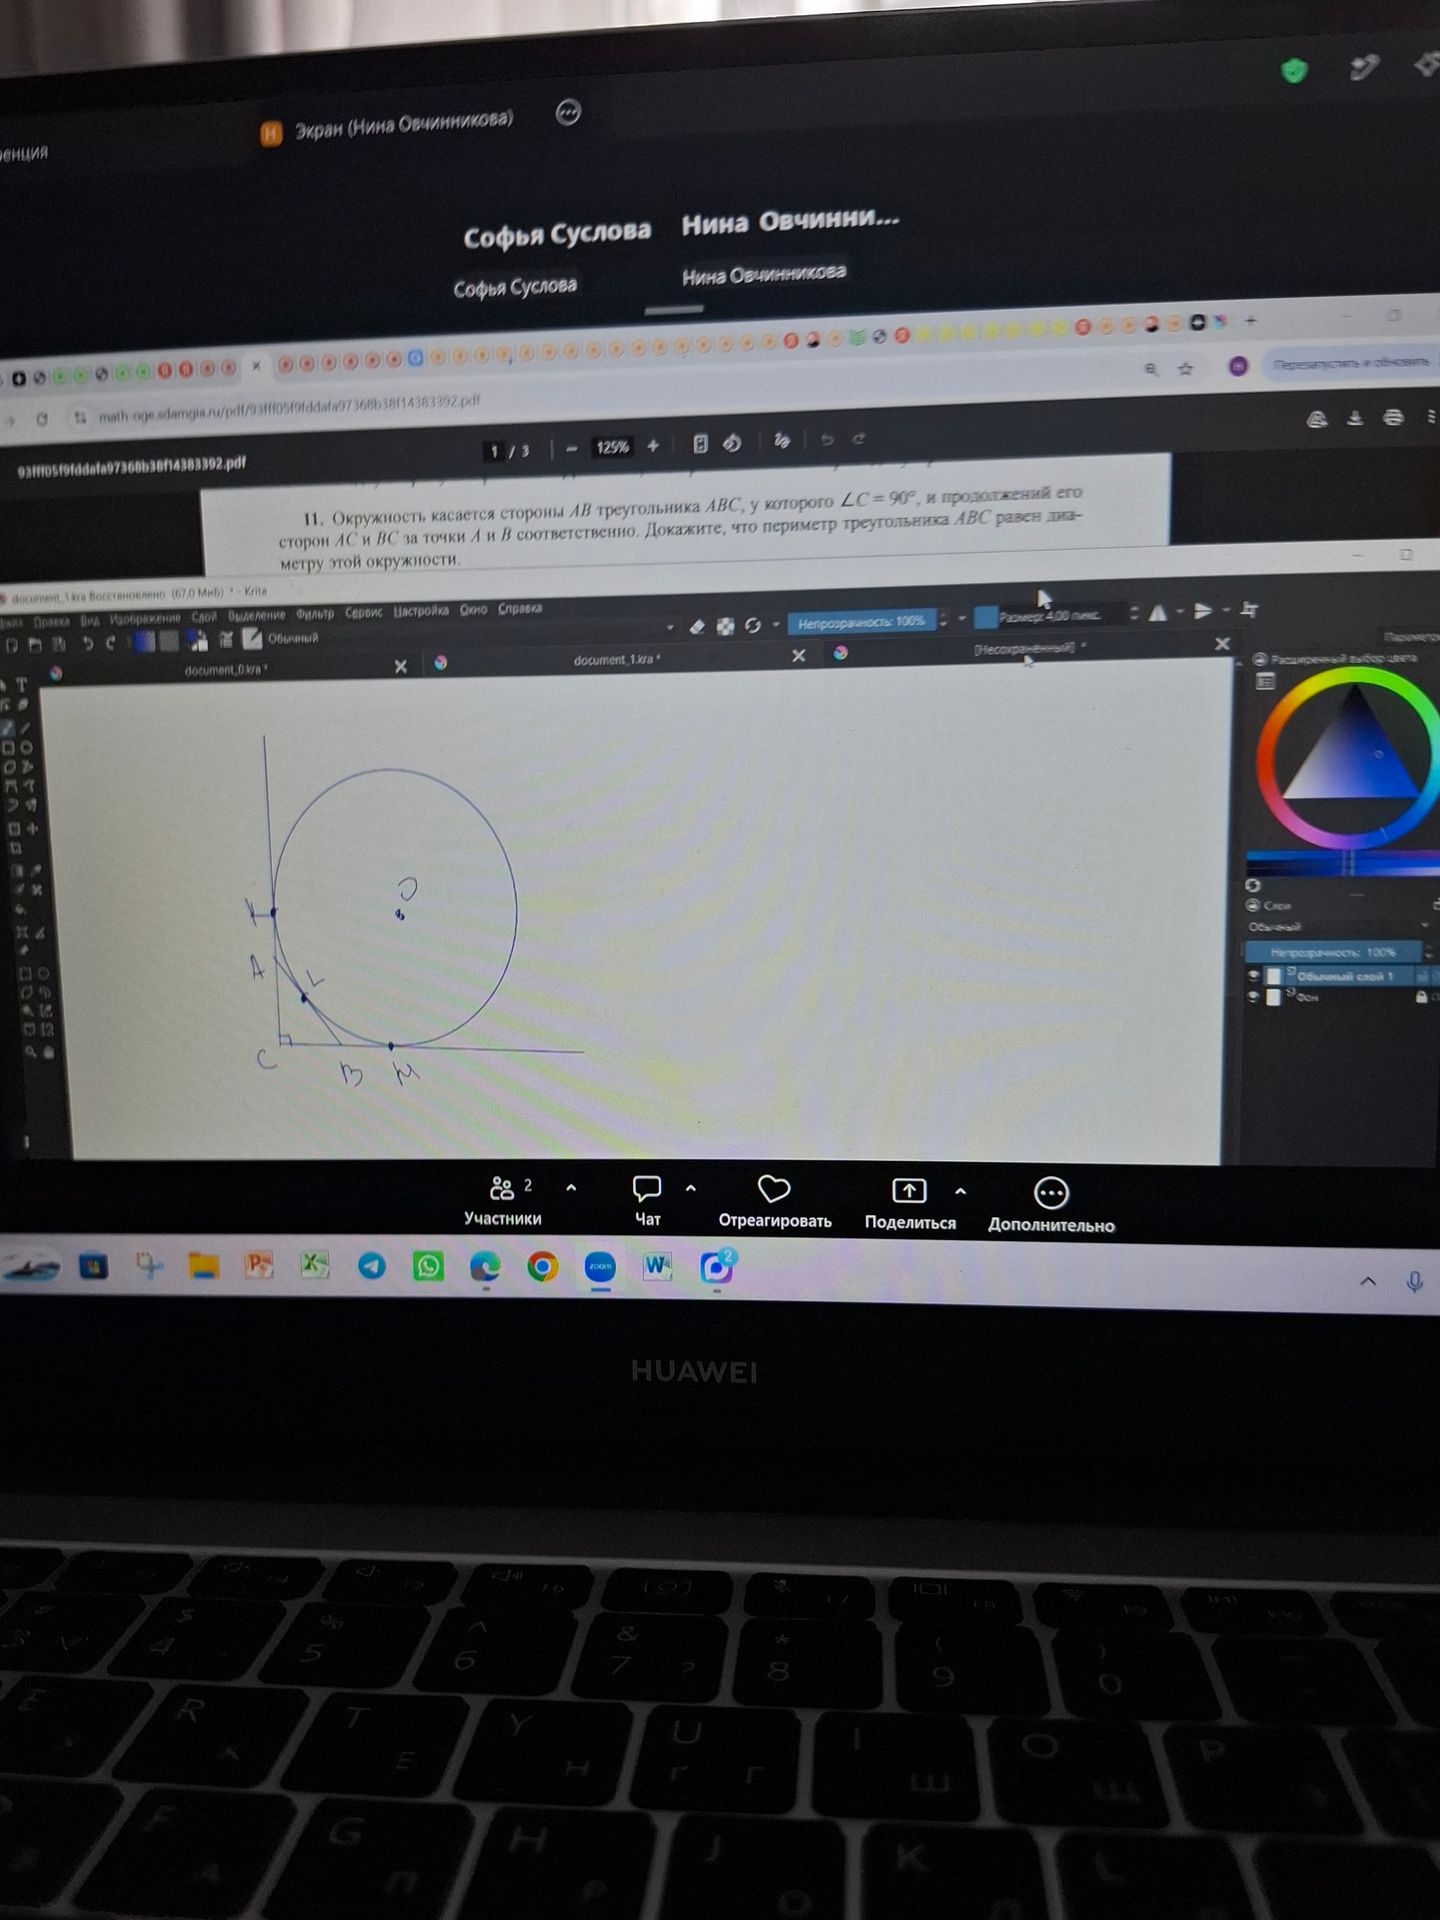
Task: Click the PDF fit-to-page icon
Action: (700, 444)
